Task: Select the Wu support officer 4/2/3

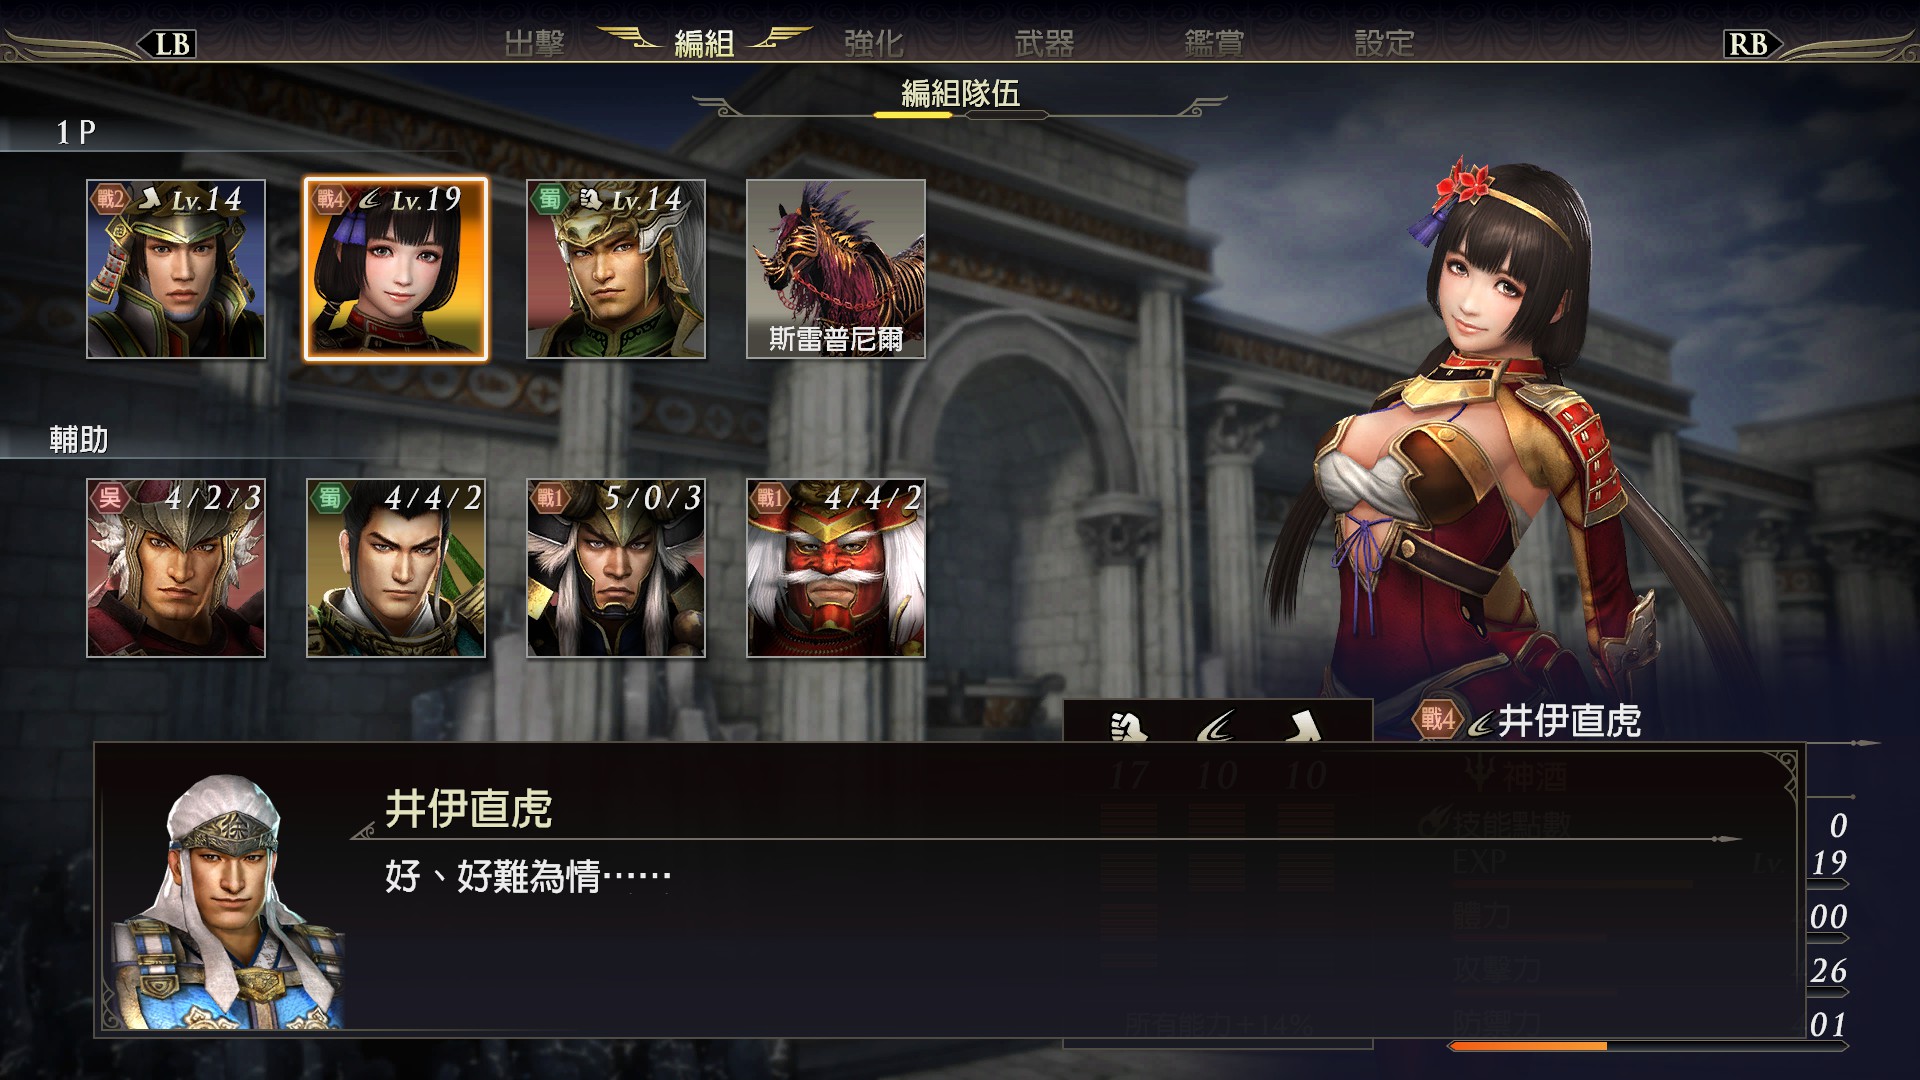Action: tap(176, 568)
